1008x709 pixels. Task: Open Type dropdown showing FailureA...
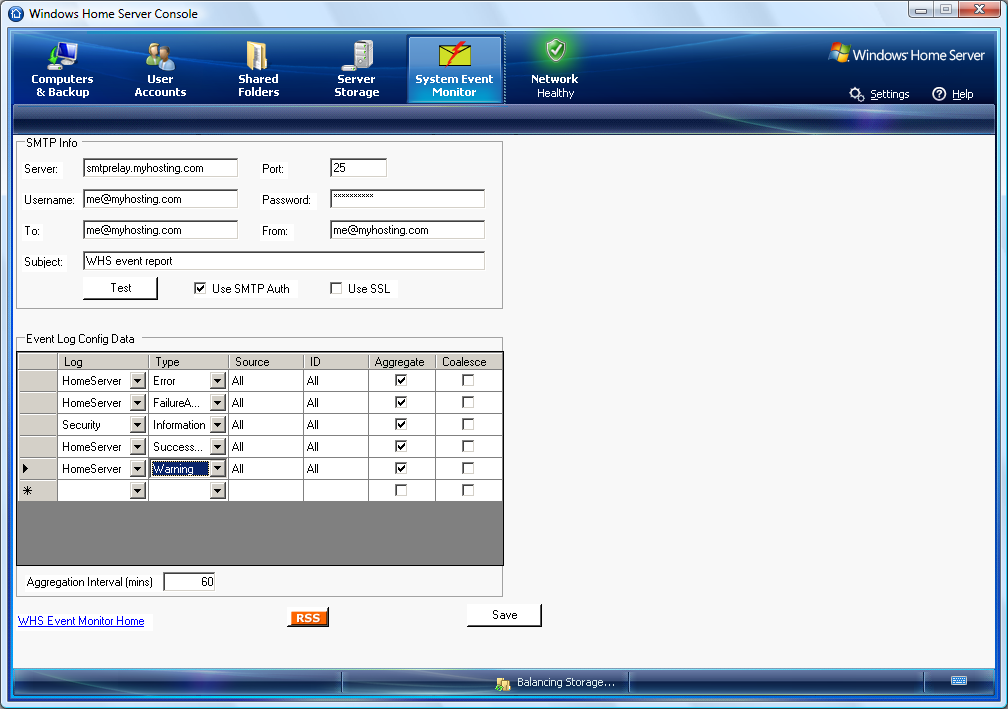point(218,402)
